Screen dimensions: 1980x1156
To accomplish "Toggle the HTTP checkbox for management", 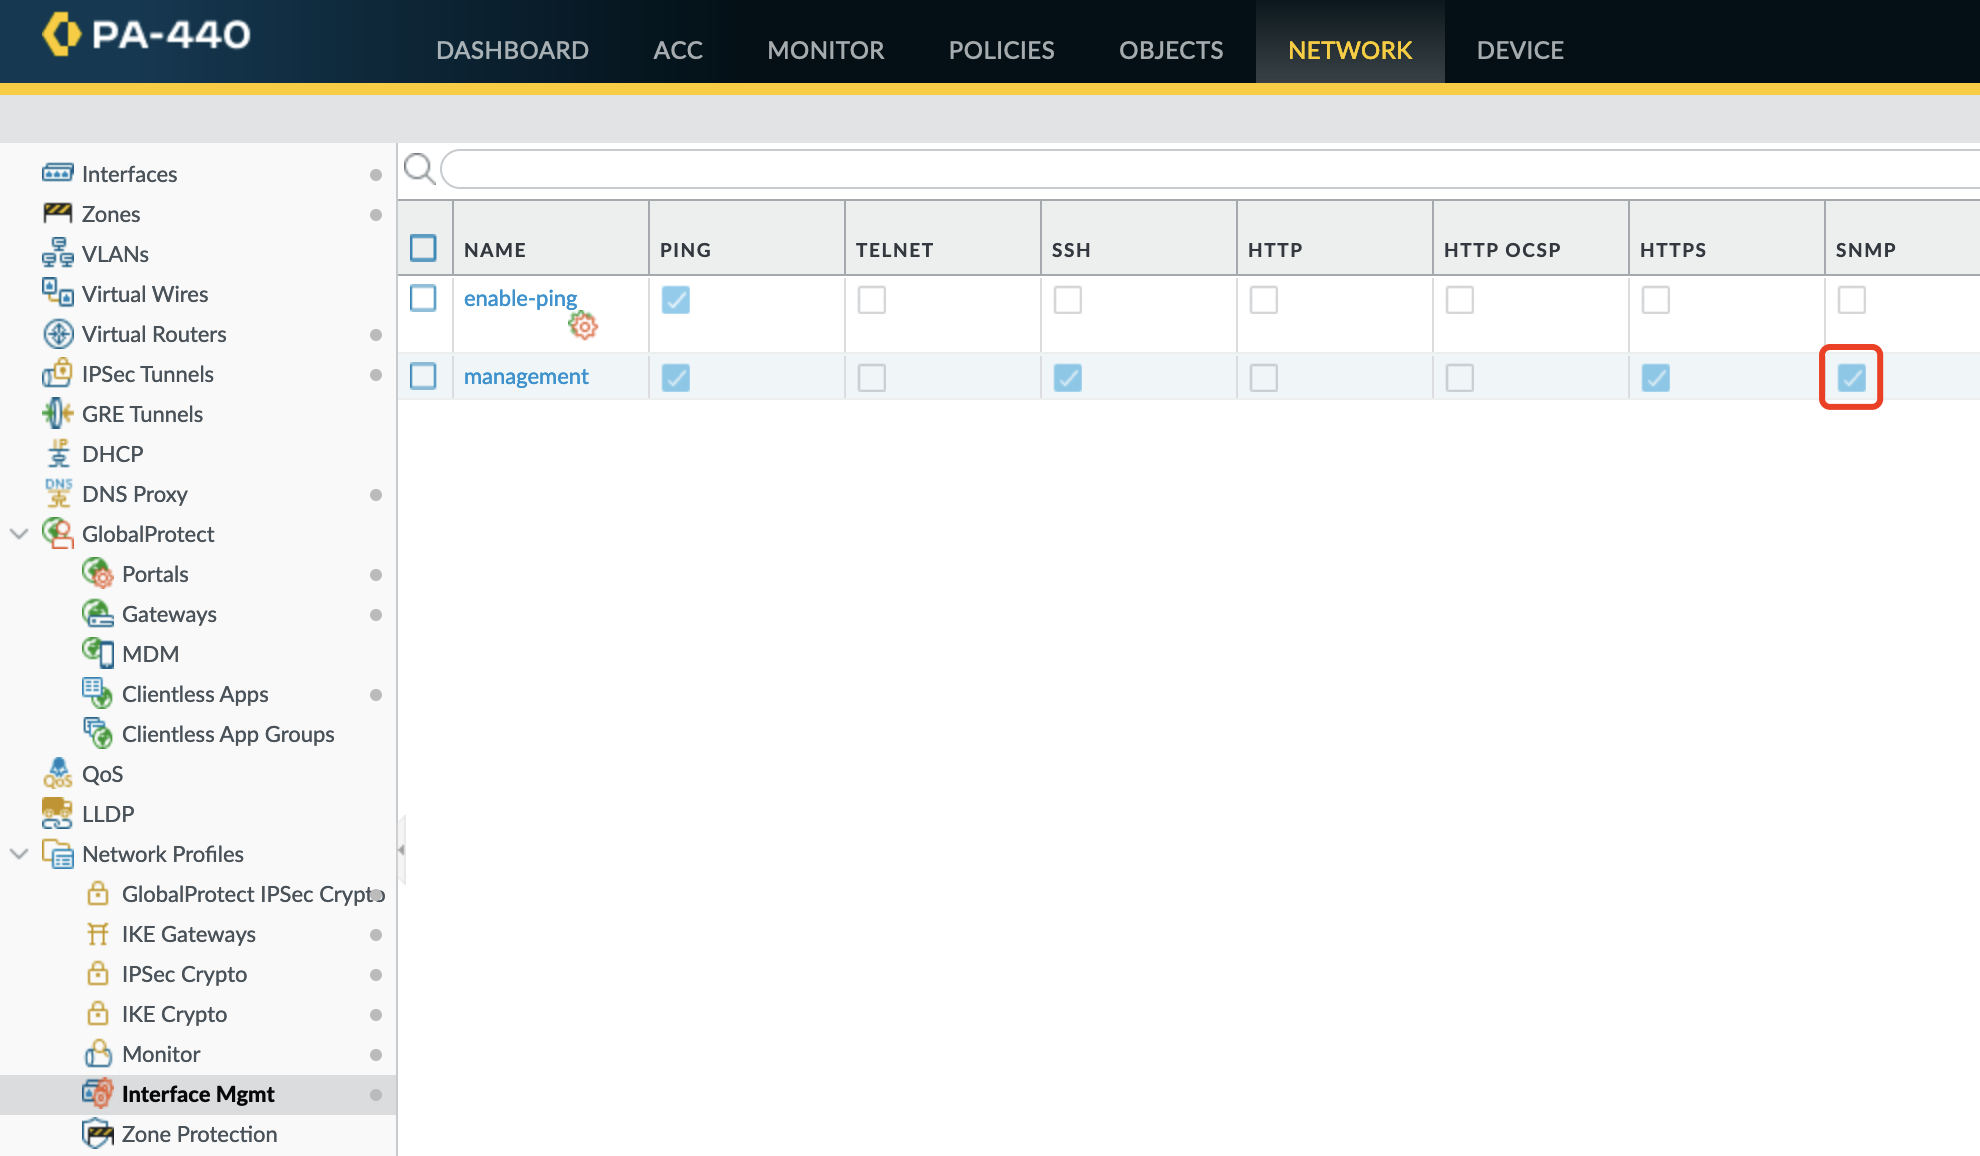I will point(1264,377).
